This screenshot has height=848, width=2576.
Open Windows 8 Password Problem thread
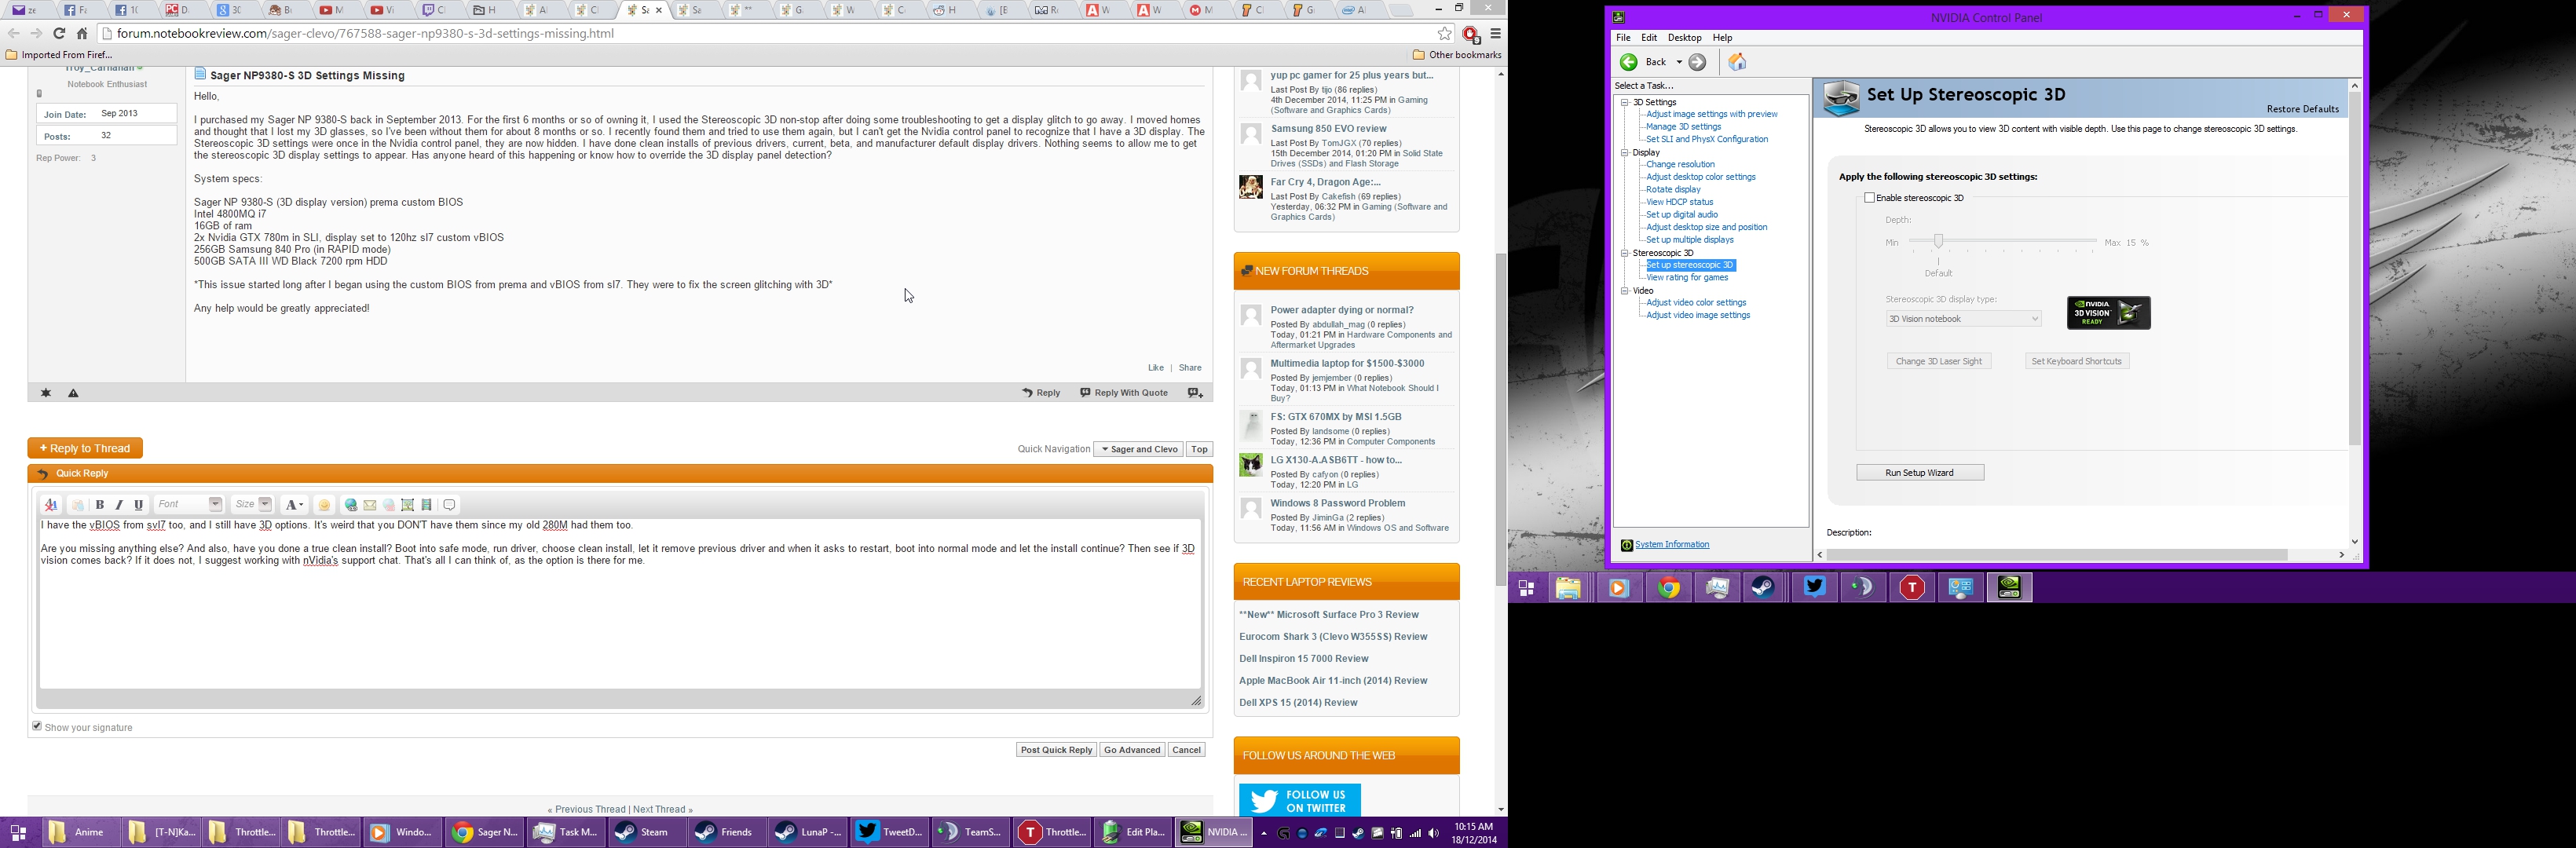[1338, 504]
